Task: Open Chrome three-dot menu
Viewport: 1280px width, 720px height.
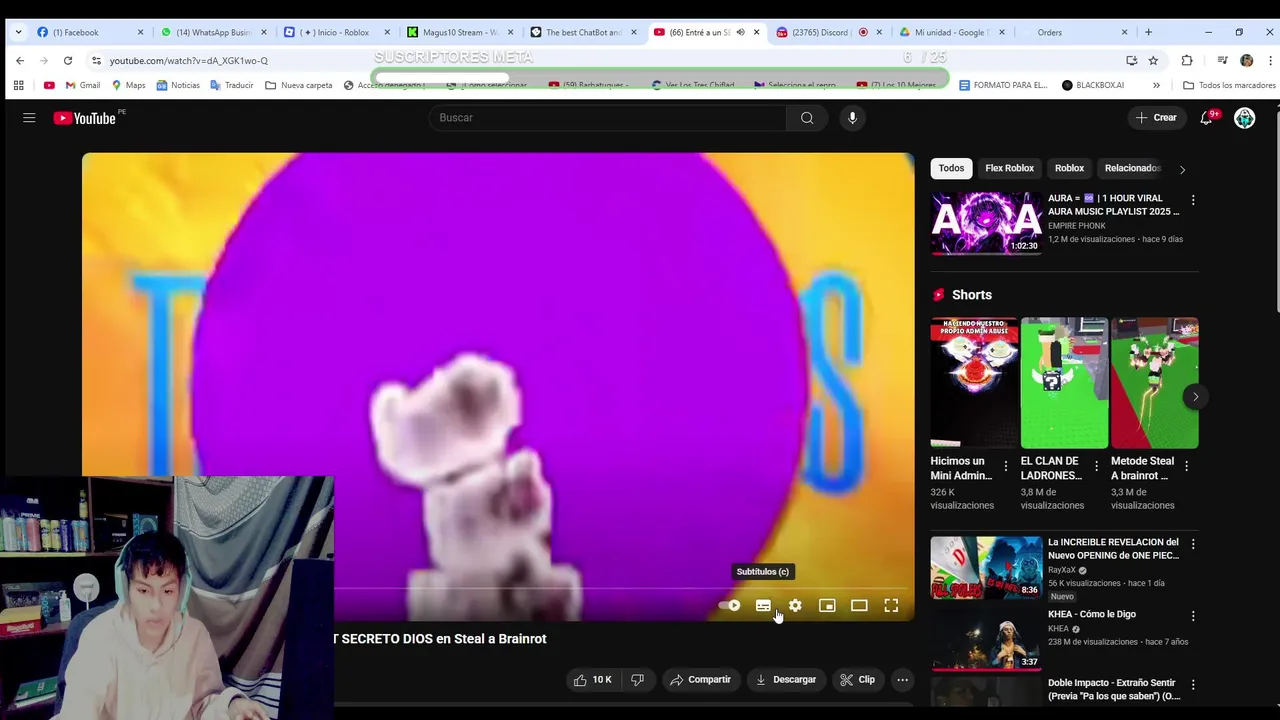Action: point(1270,60)
